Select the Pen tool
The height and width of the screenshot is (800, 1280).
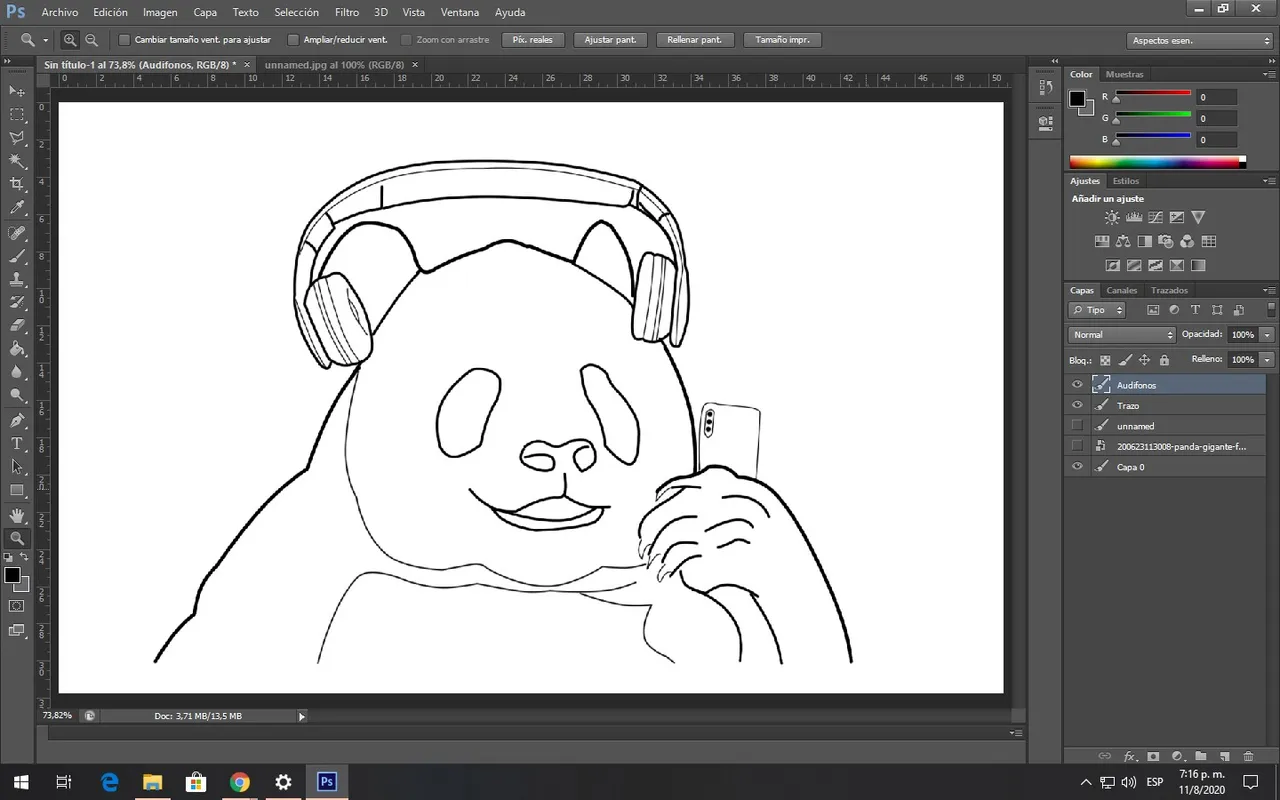point(17,420)
